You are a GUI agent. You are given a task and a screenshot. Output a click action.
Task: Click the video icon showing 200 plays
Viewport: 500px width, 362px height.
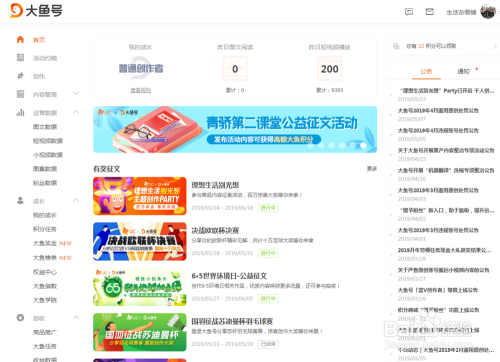330,68
